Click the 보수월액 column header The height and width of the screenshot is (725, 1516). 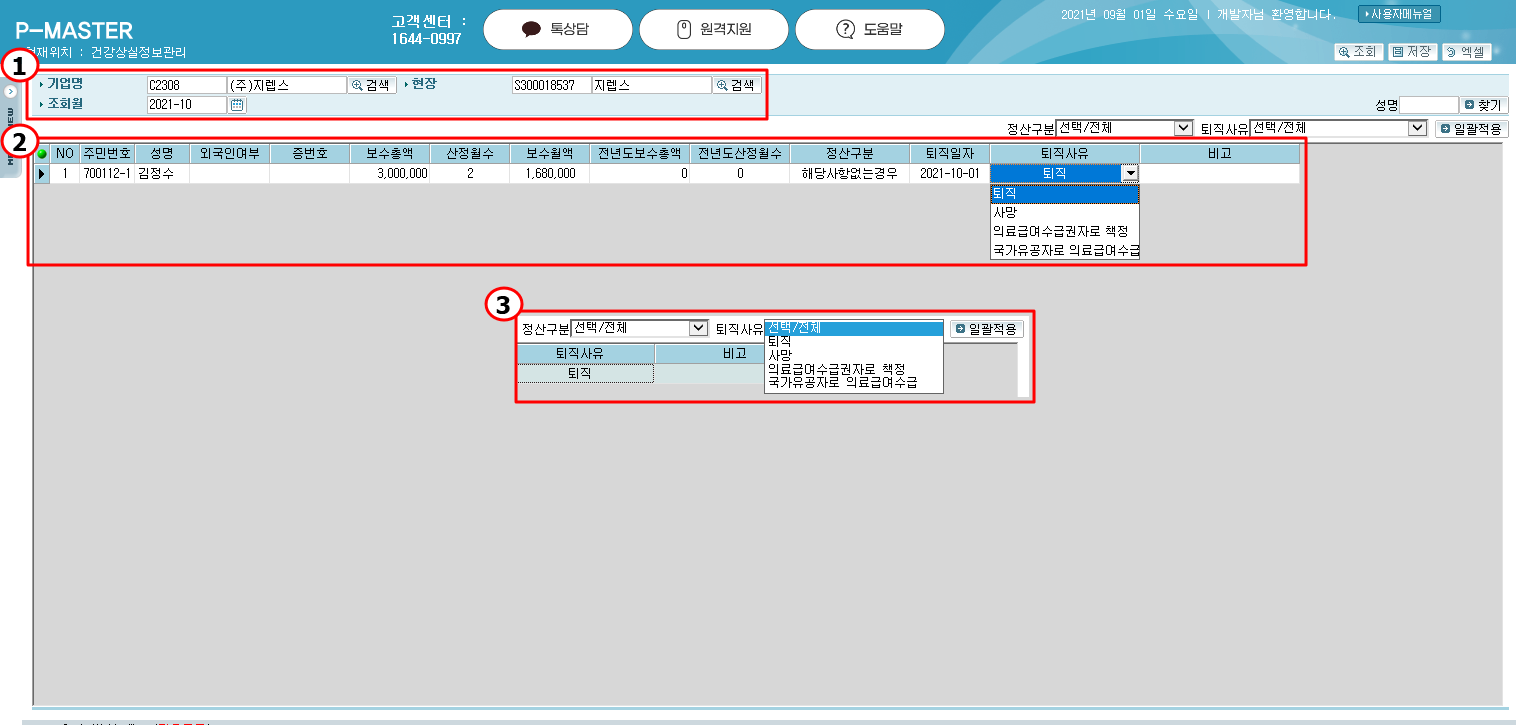550,154
